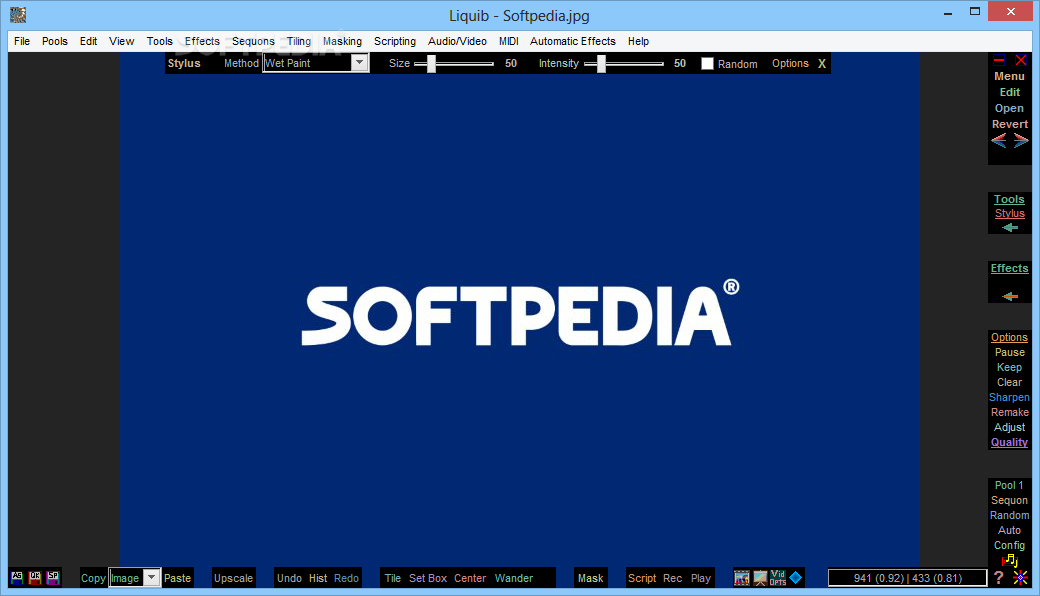
Task: Open the Tiling menu
Action: pyautogui.click(x=298, y=41)
